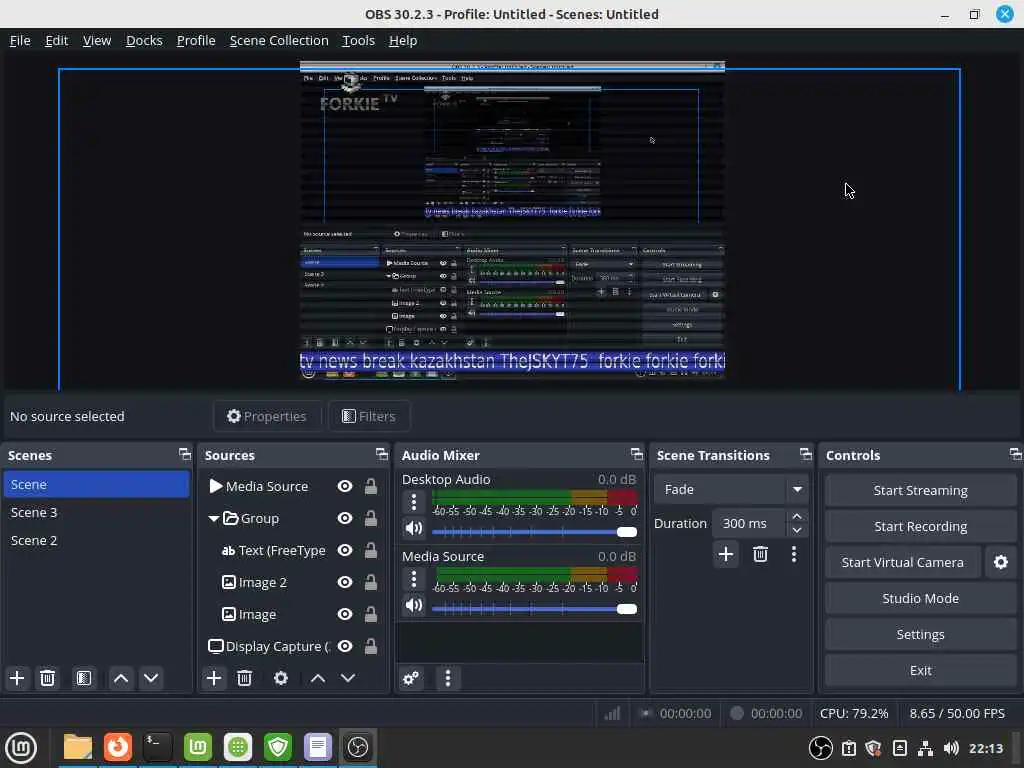Add a new scene with plus icon

click(x=17, y=678)
